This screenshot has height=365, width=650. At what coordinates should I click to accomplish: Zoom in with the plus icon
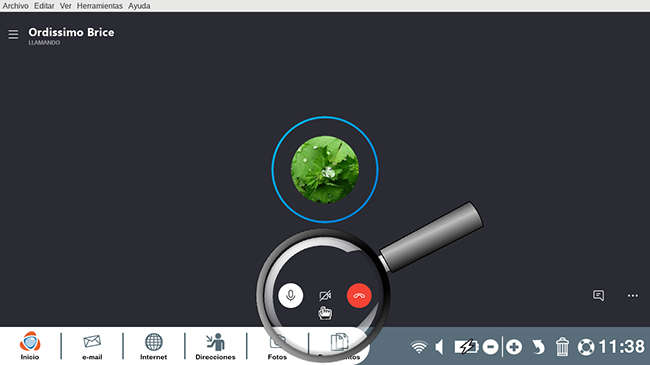(x=514, y=347)
